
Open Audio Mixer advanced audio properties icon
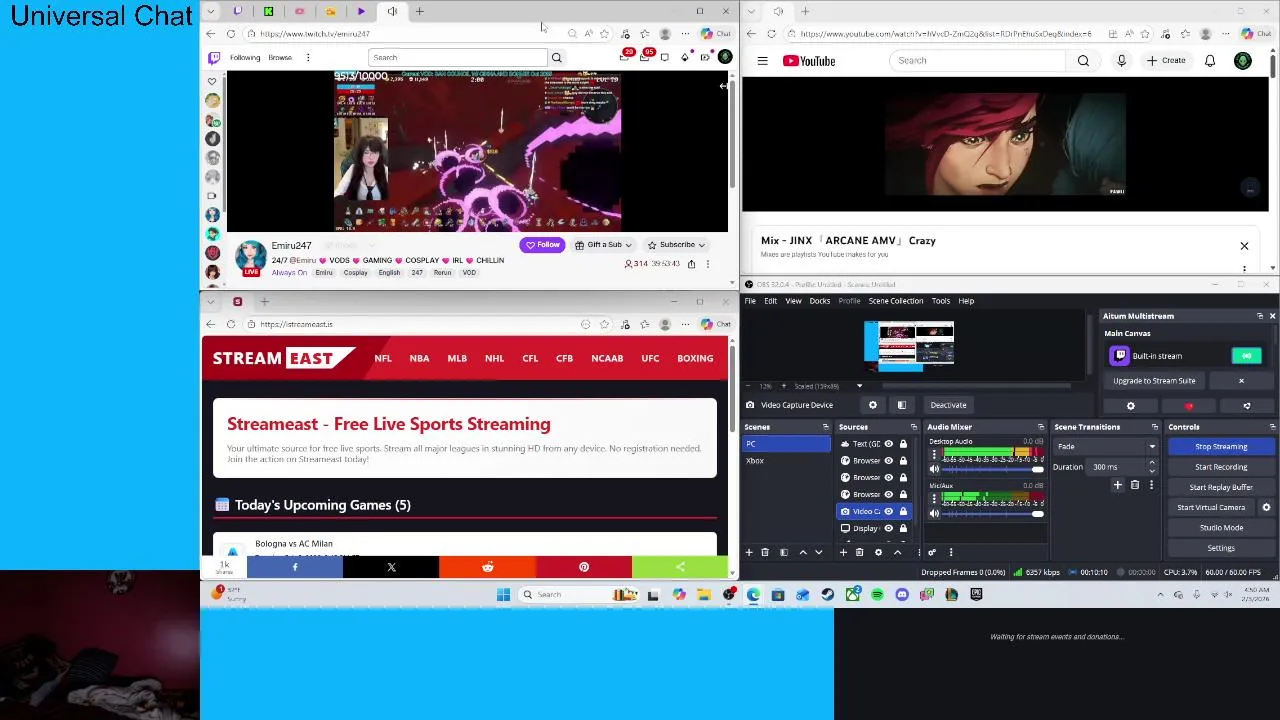(932, 552)
